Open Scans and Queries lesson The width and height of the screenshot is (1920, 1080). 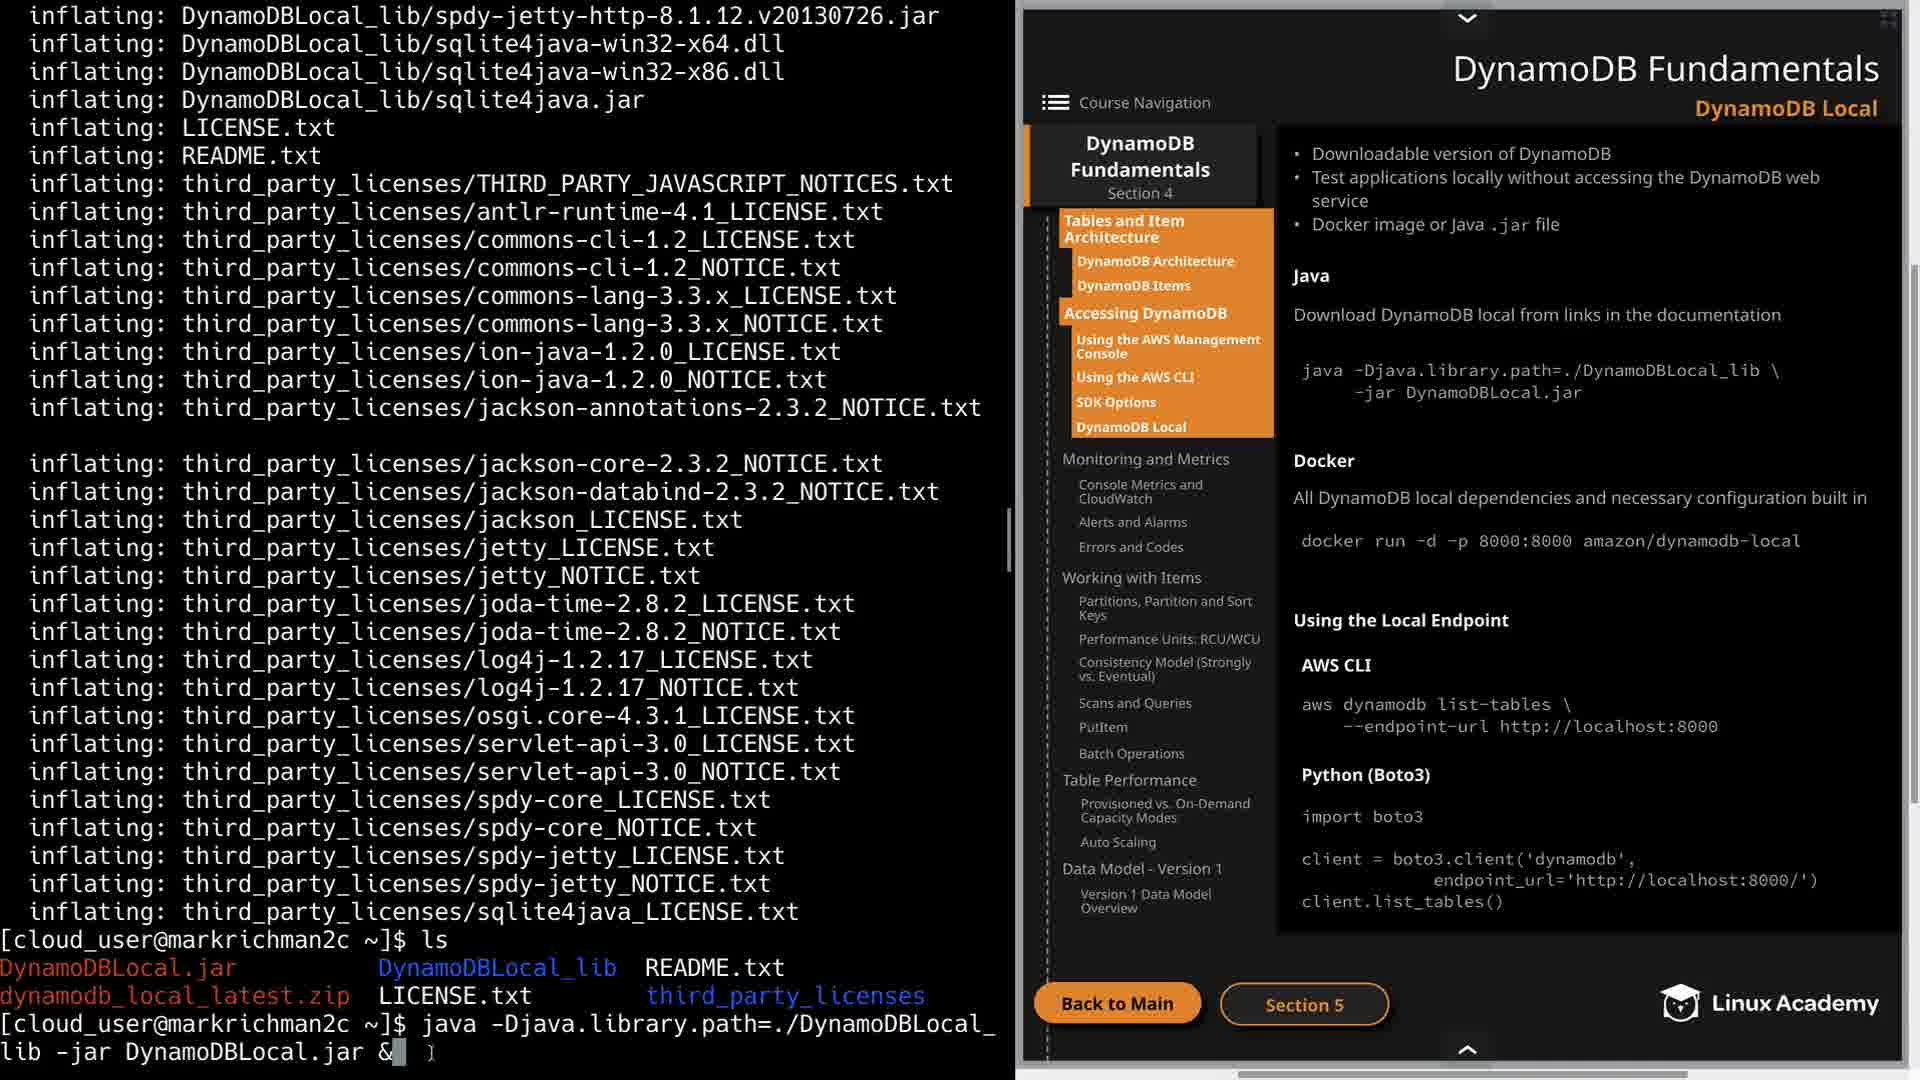[x=1135, y=703]
